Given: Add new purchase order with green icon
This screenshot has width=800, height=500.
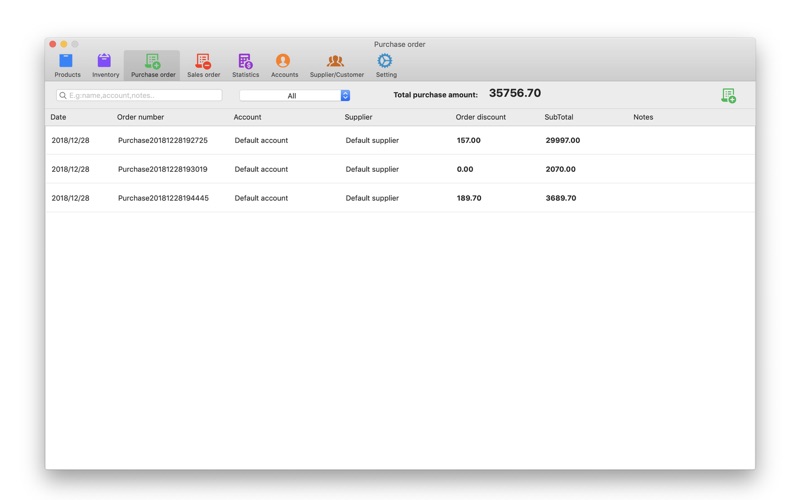Looking at the screenshot, I should tap(728, 95).
